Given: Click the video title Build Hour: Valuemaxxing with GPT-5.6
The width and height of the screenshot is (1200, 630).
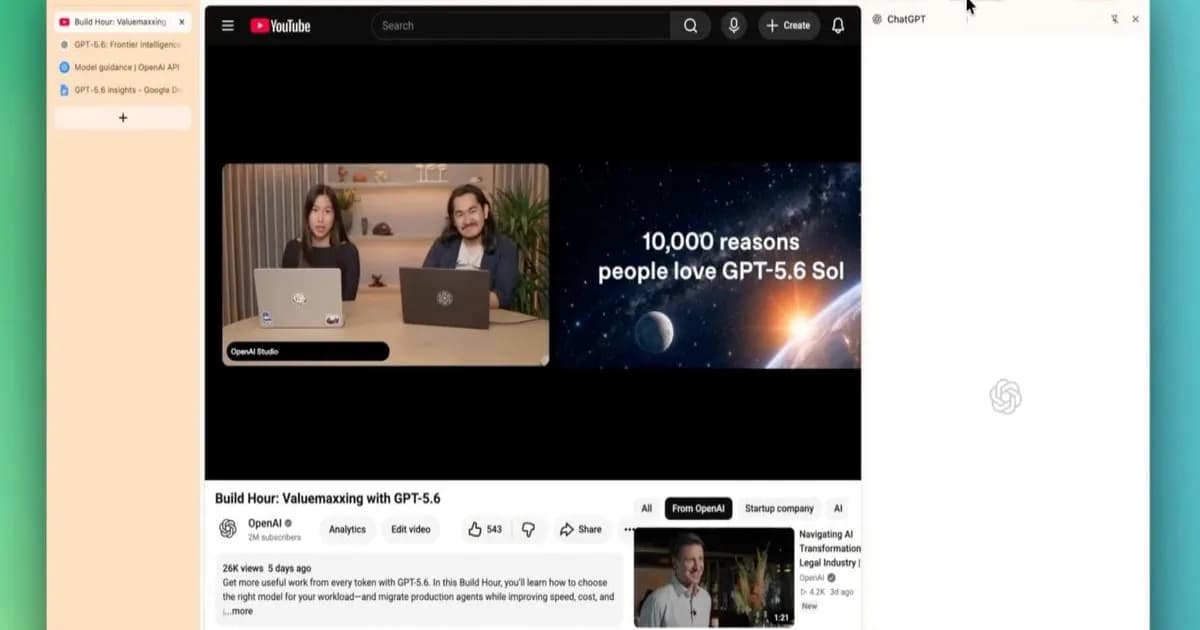Looking at the screenshot, I should point(328,498).
